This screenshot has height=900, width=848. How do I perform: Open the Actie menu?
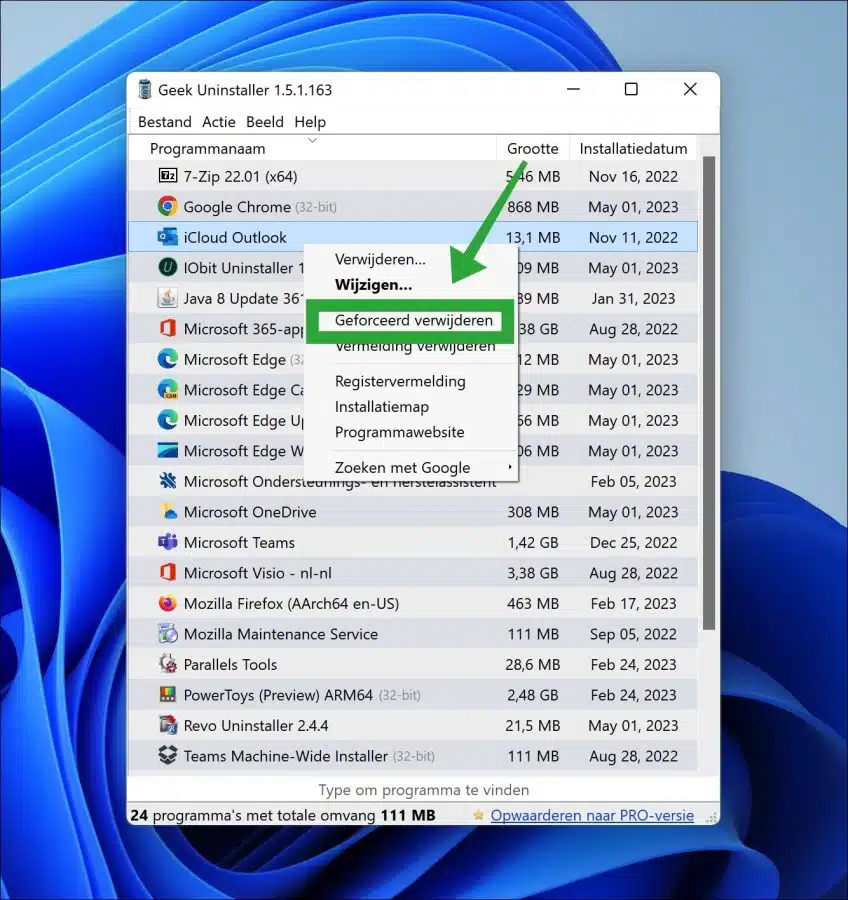pyautogui.click(x=219, y=122)
